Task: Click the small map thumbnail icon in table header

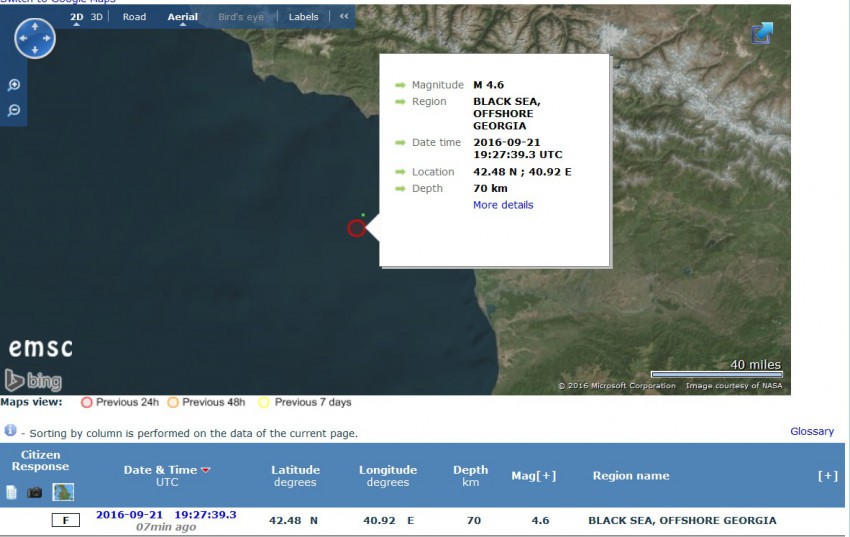Action: [x=63, y=492]
